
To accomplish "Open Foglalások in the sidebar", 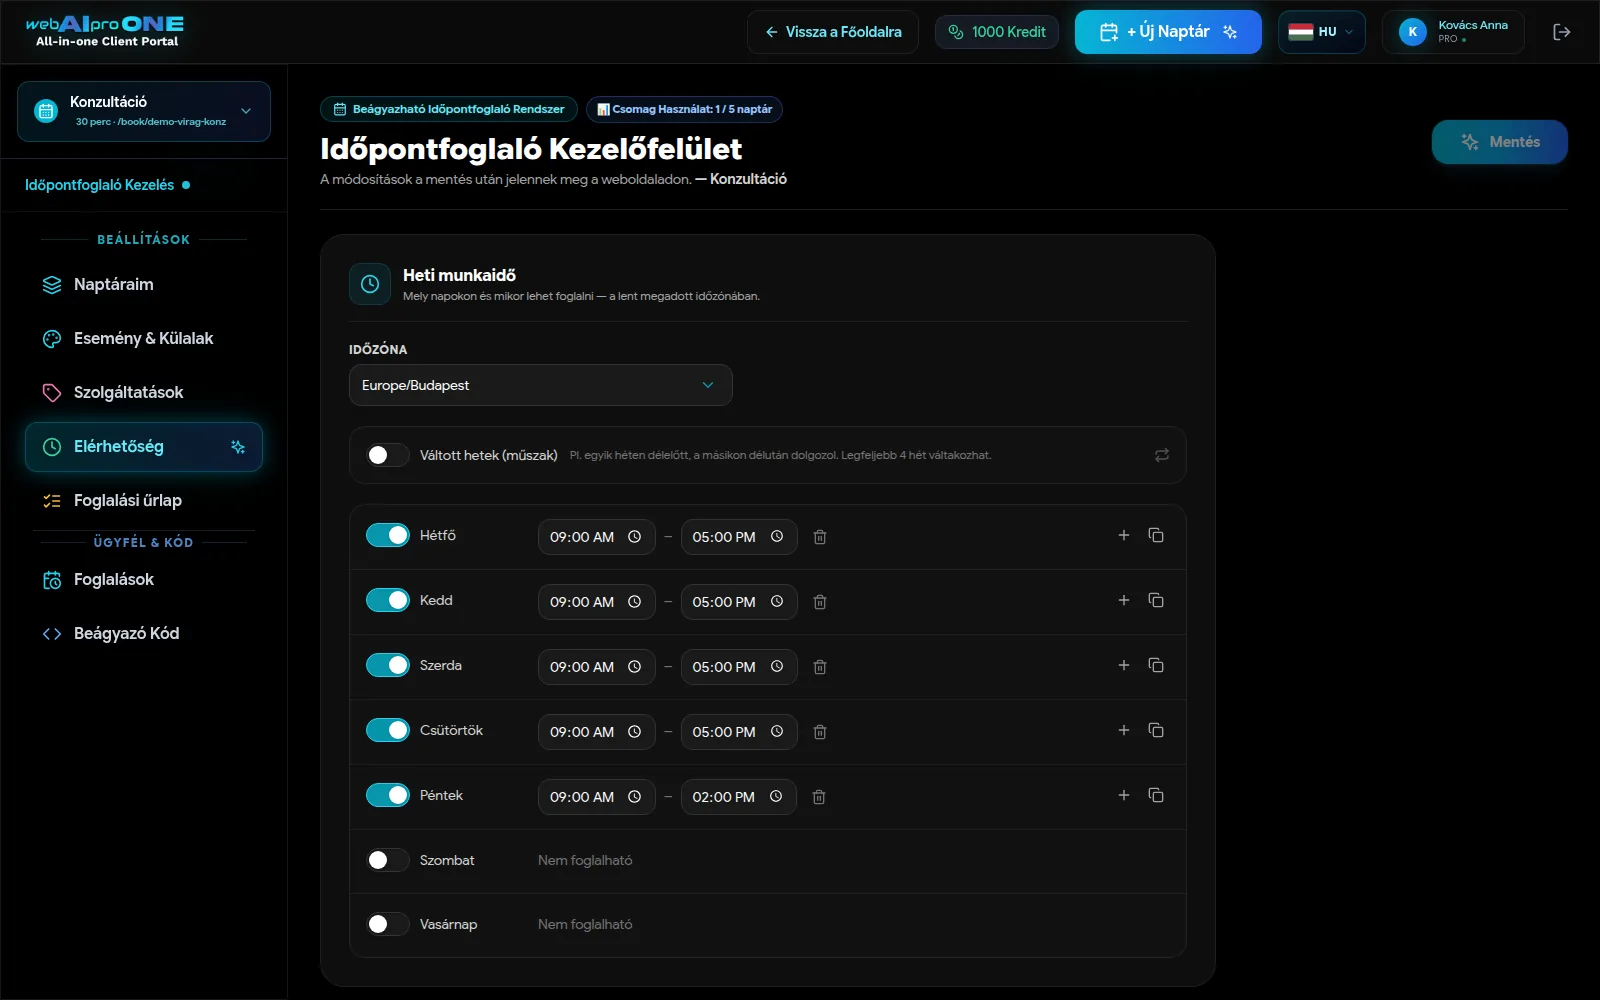I will [144, 579].
